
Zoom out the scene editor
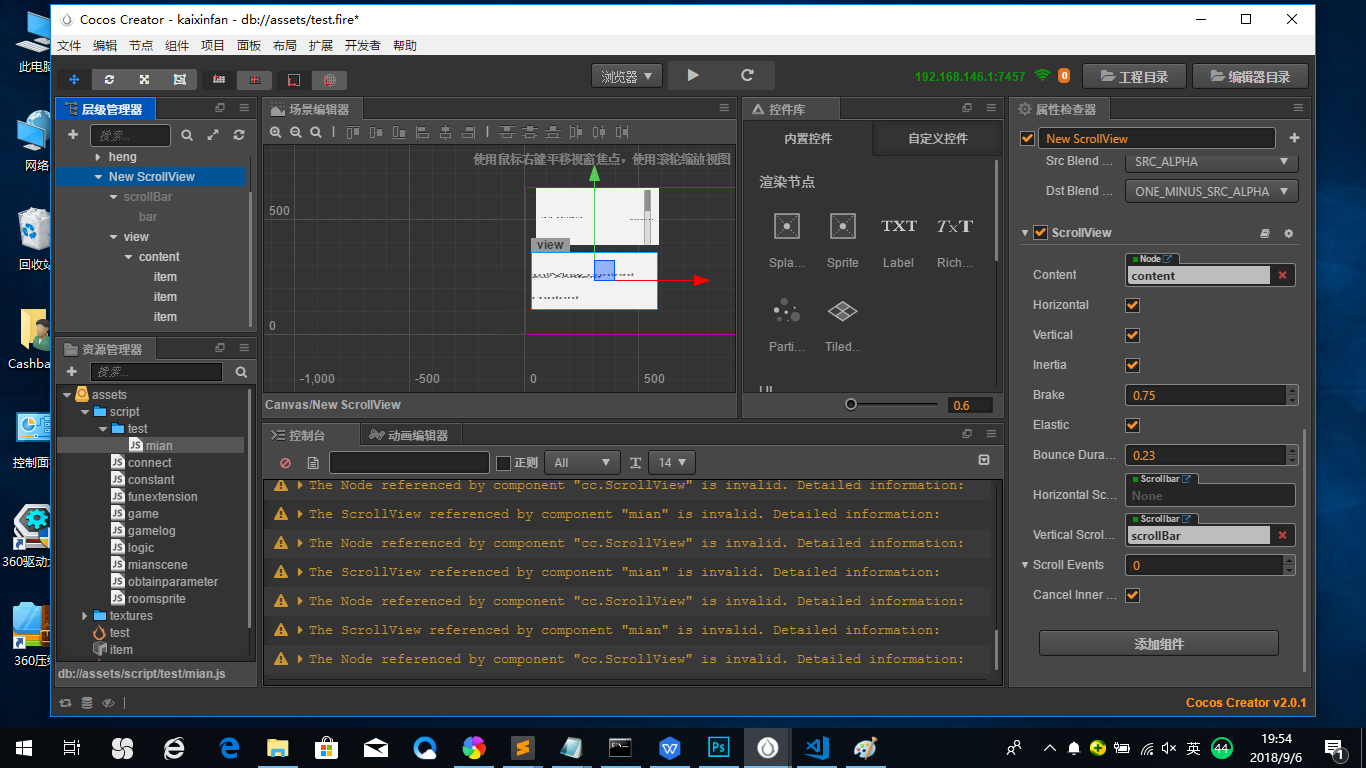pos(296,132)
